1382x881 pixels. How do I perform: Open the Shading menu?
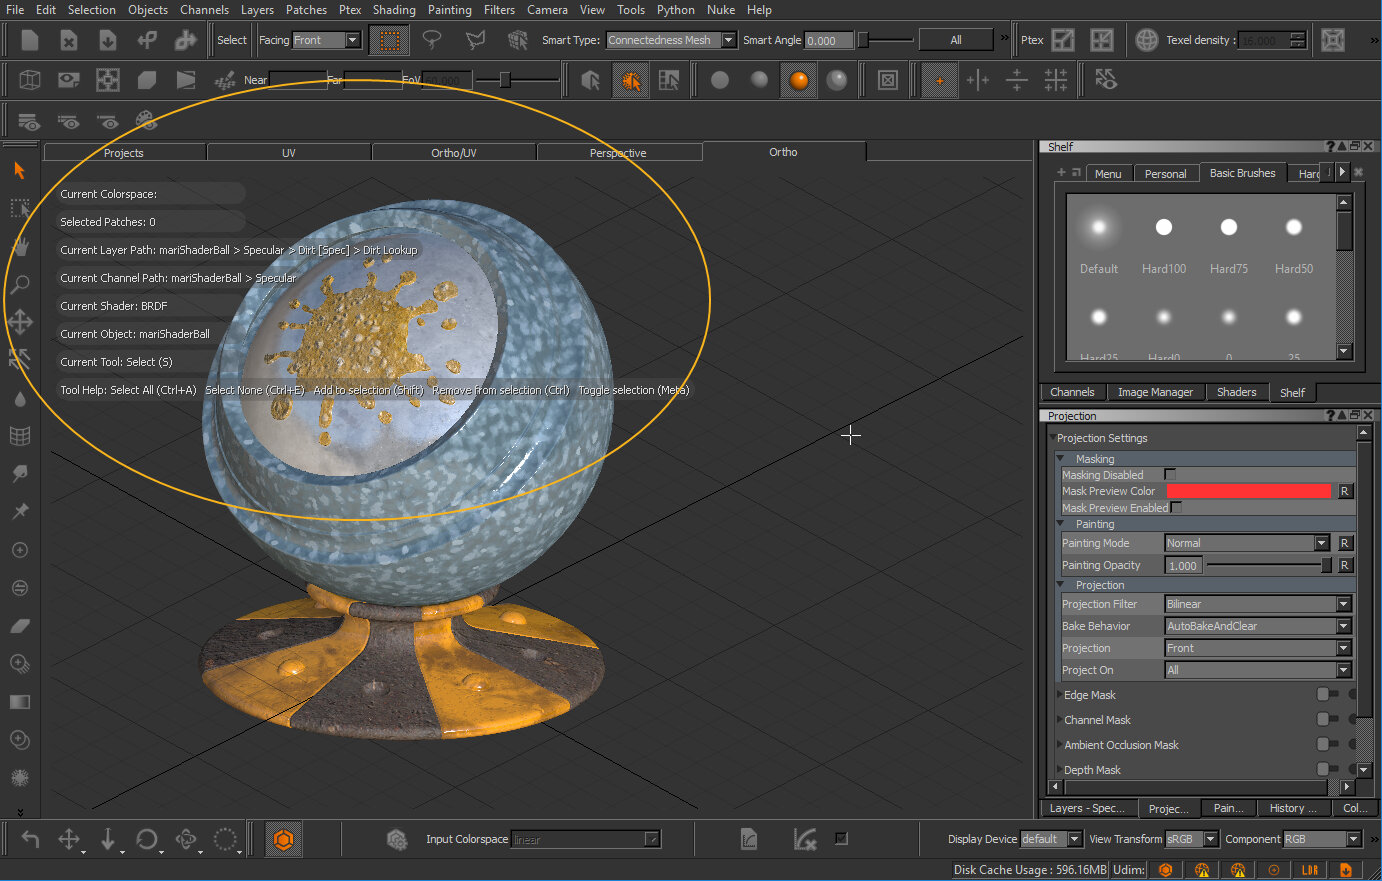tap(394, 10)
